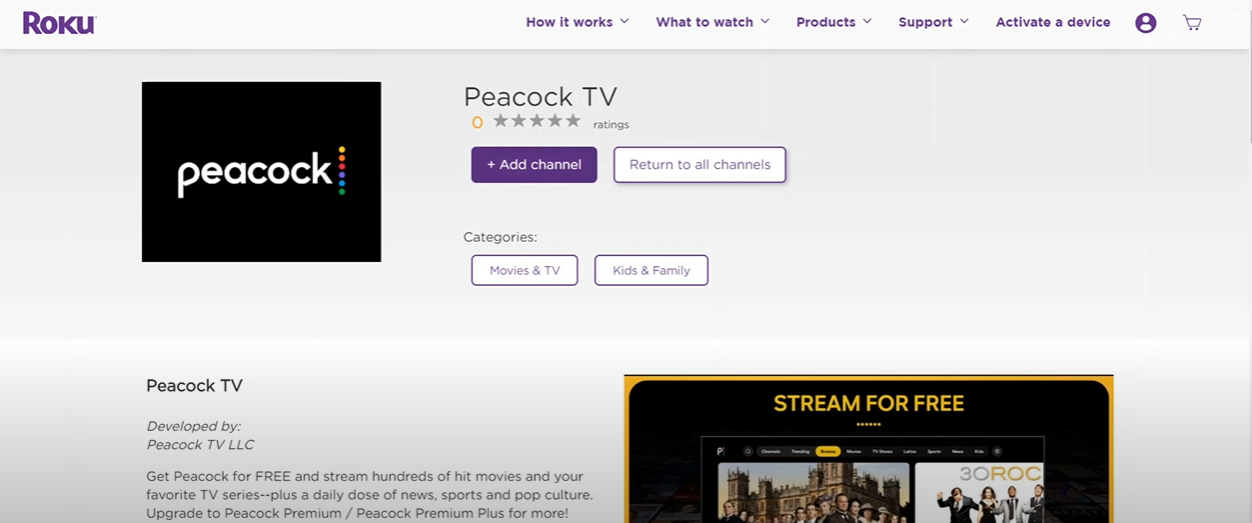This screenshot has width=1252, height=523.
Task: Expand the Products menu chevron
Action: [867, 21]
